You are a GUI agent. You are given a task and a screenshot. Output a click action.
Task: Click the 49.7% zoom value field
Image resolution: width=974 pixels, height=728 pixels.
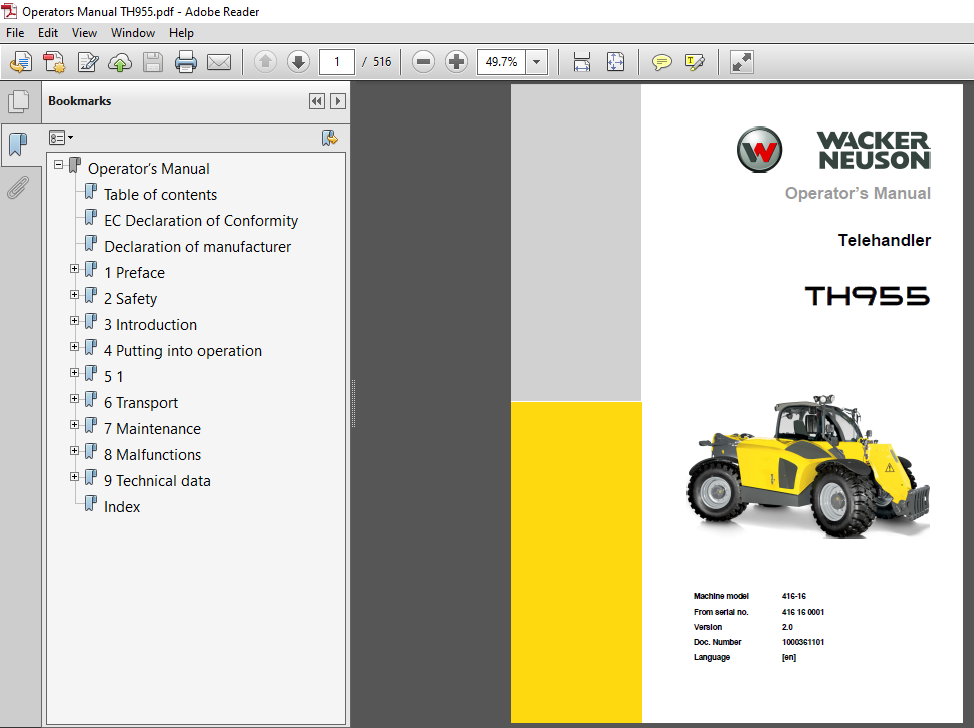tap(501, 61)
